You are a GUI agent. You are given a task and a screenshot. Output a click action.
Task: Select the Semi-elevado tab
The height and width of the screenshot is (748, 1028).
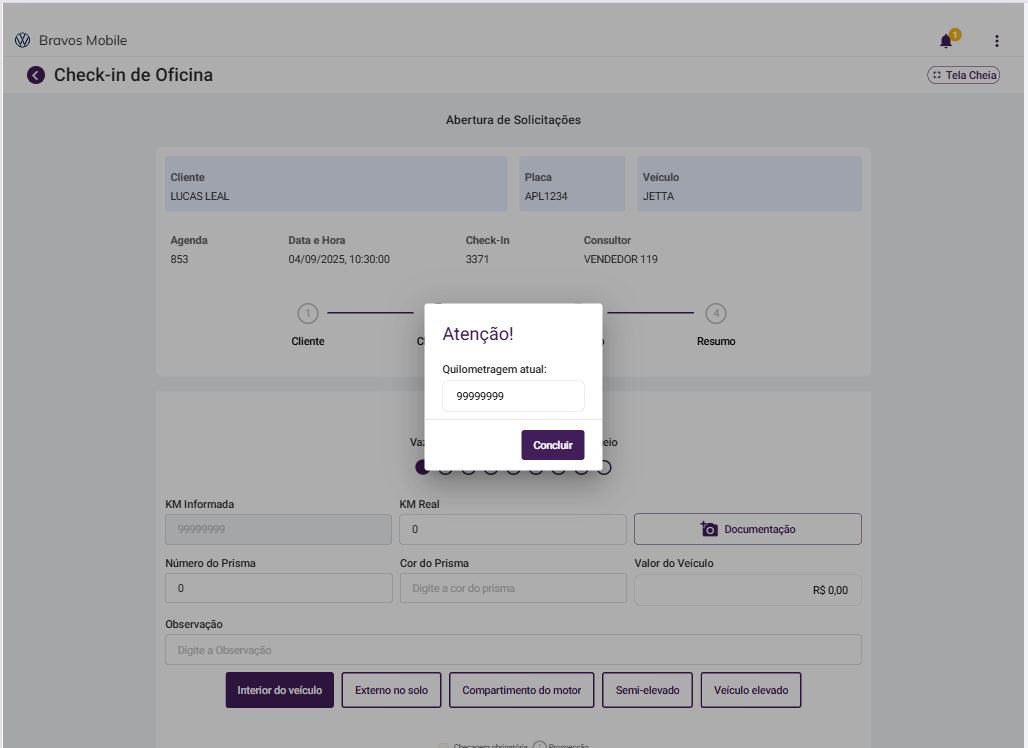click(647, 690)
